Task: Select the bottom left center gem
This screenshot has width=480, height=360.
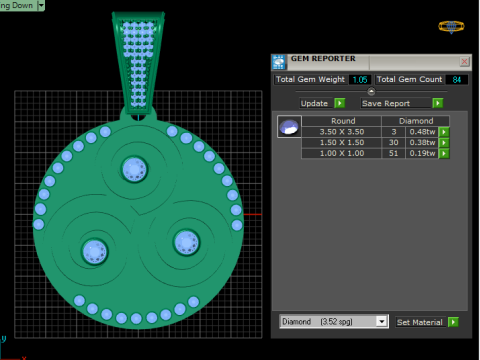Action: 95,252
